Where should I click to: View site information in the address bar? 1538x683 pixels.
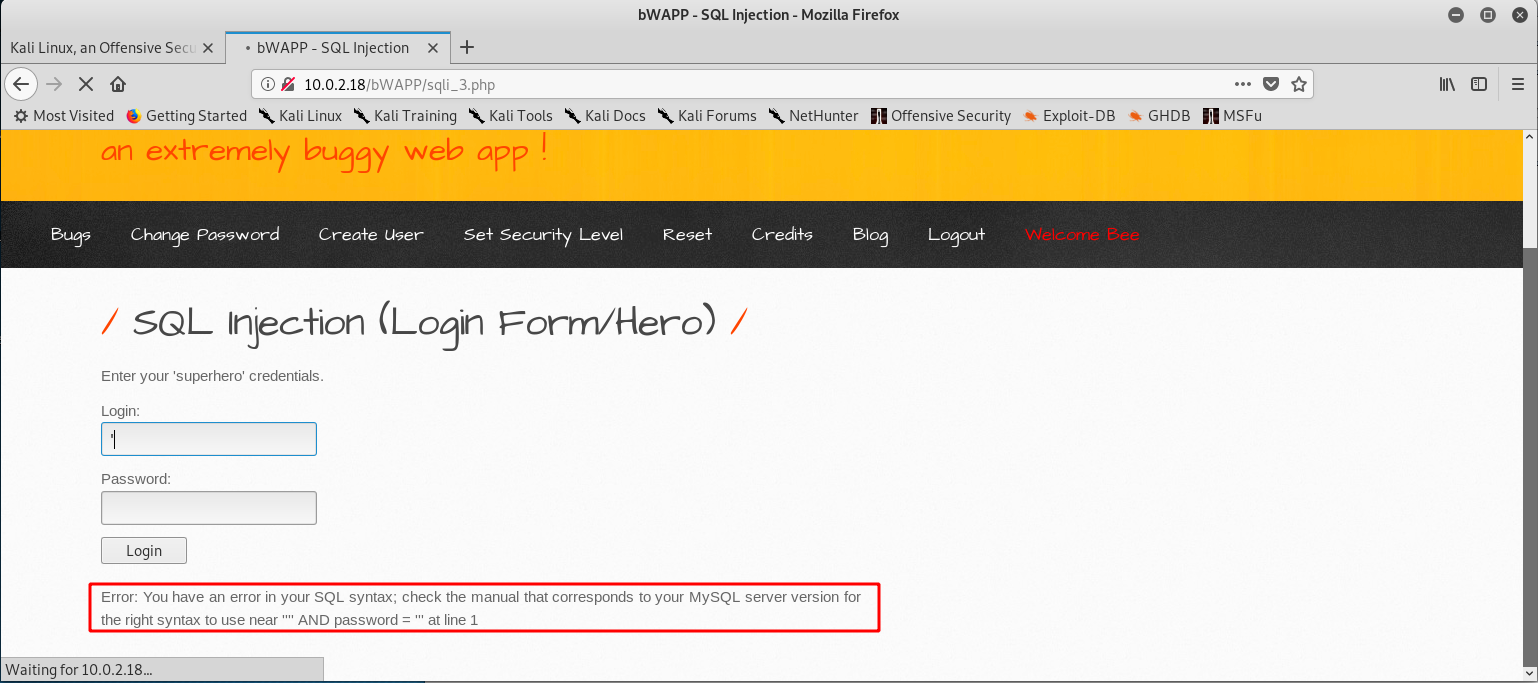tap(266, 84)
